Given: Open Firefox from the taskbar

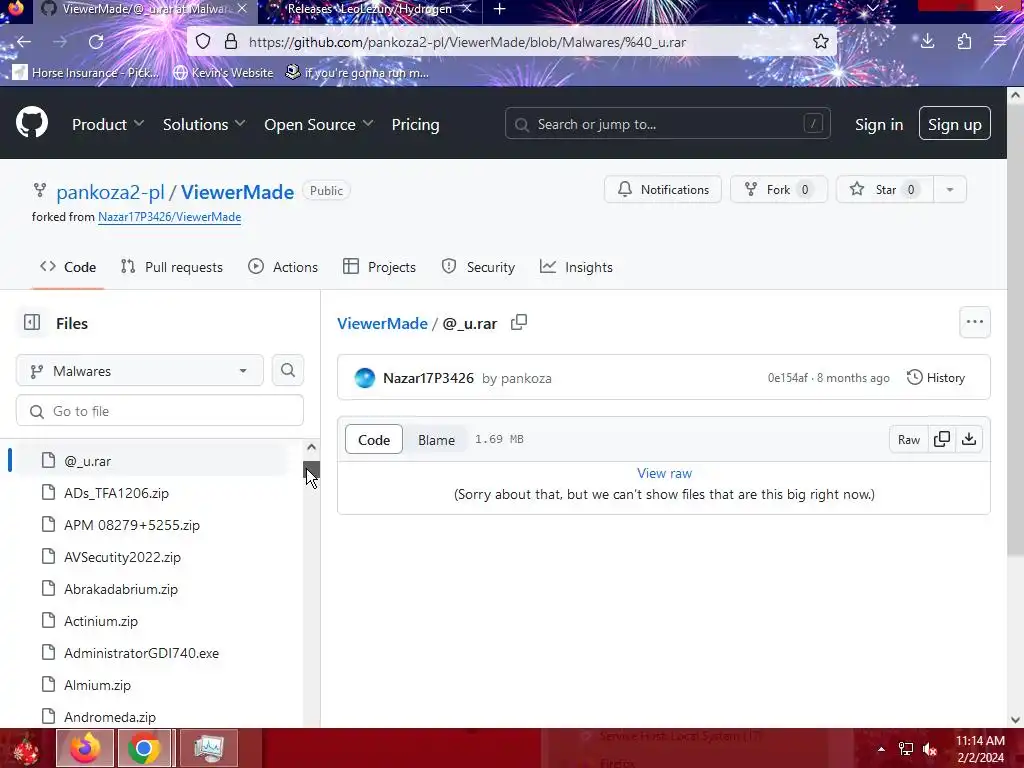Looking at the screenshot, I should 85,748.
